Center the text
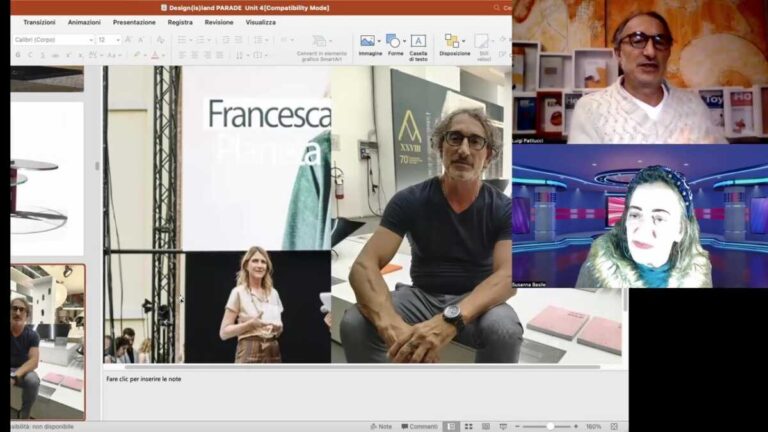 point(194,55)
